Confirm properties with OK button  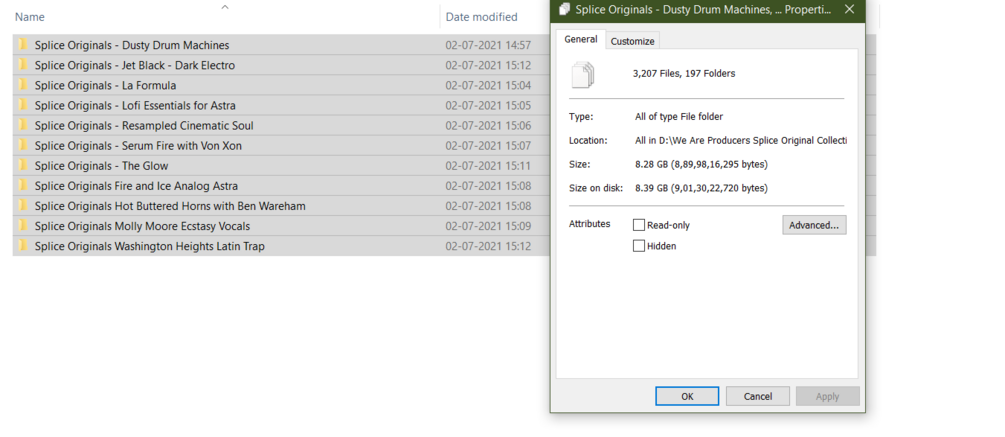coord(687,396)
